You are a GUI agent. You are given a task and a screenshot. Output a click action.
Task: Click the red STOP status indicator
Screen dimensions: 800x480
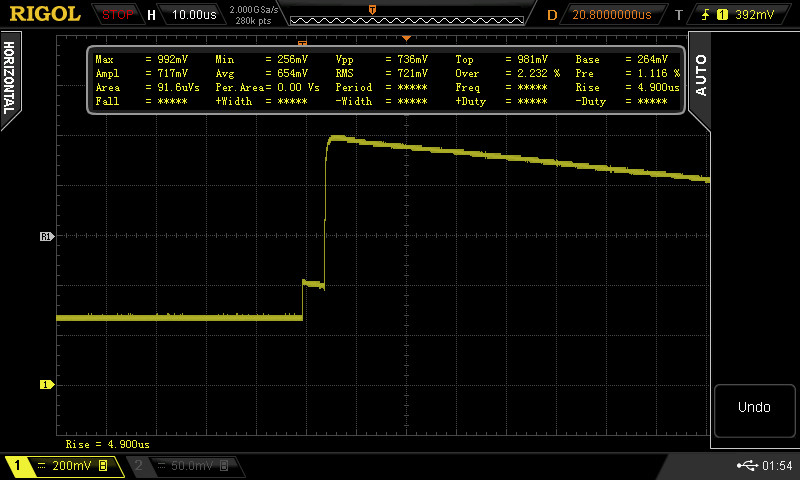click(118, 15)
